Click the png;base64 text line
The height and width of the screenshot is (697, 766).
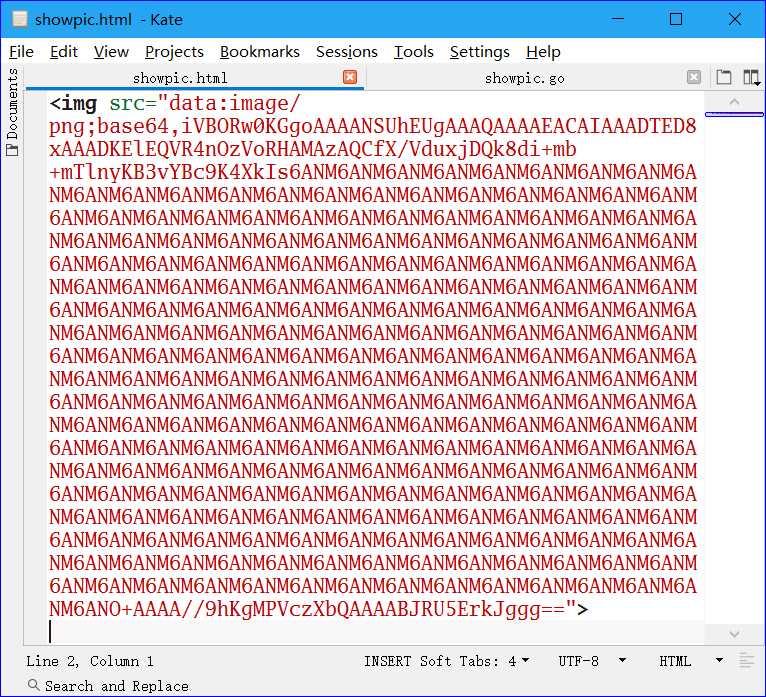tap(373, 127)
